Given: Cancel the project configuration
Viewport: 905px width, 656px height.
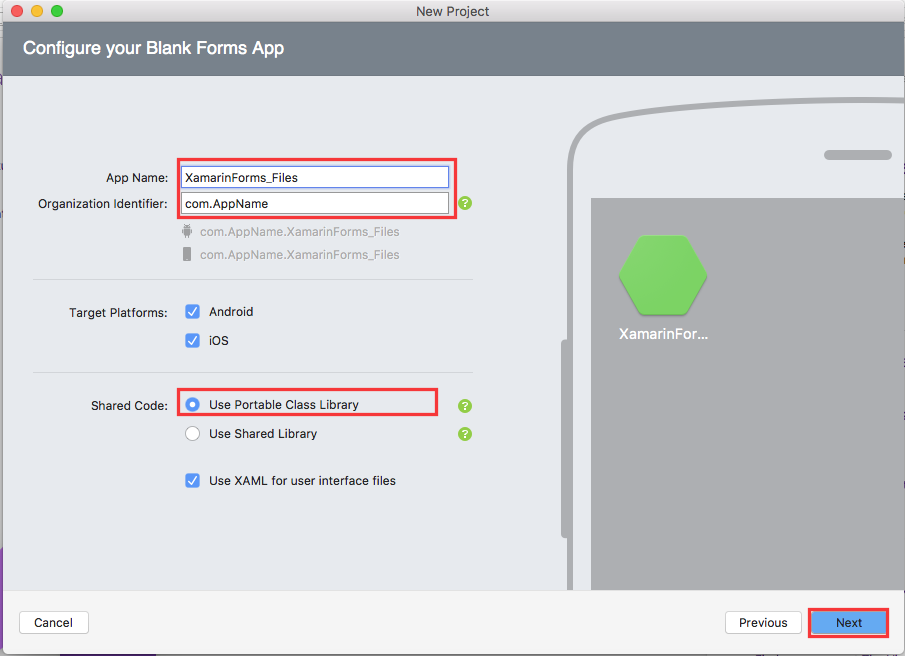Looking at the screenshot, I should [53, 622].
